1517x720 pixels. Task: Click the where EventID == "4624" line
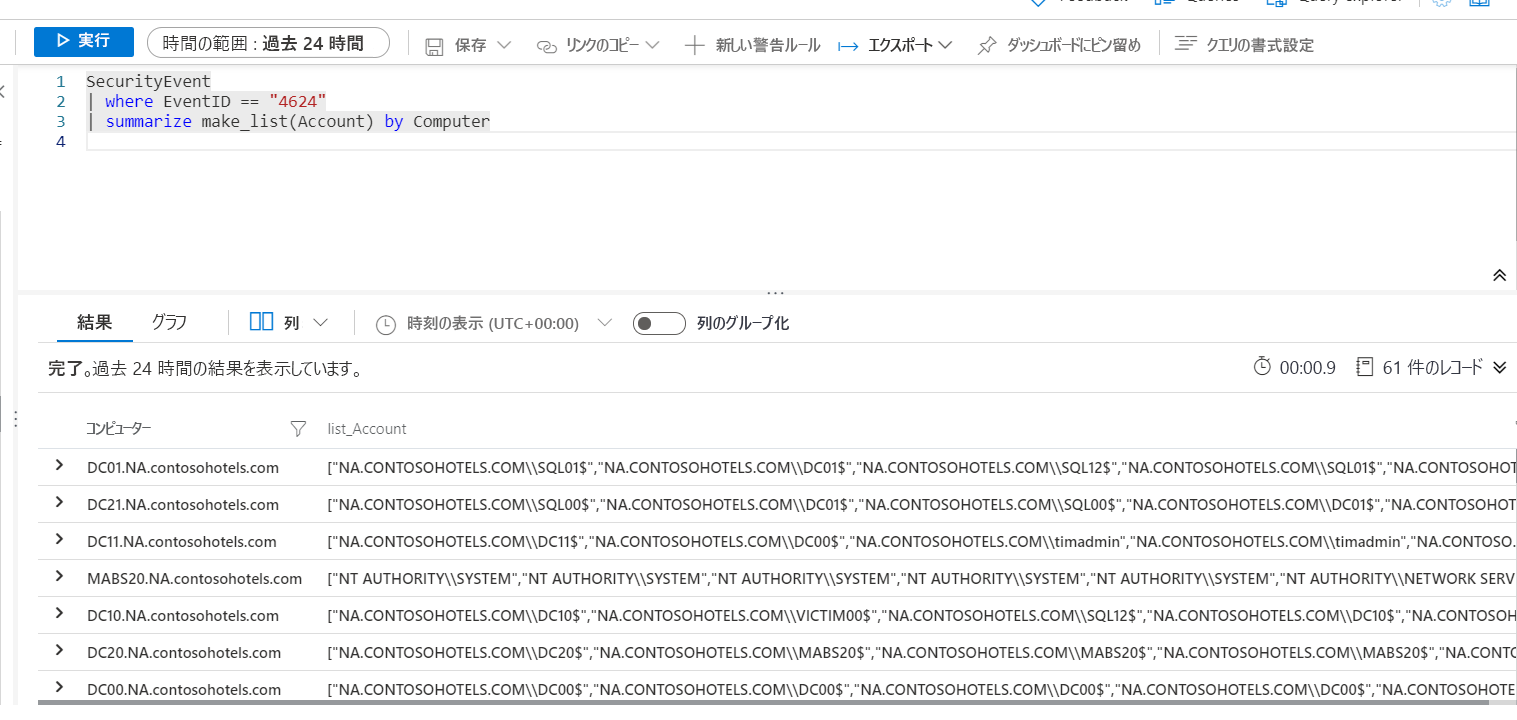(x=206, y=101)
